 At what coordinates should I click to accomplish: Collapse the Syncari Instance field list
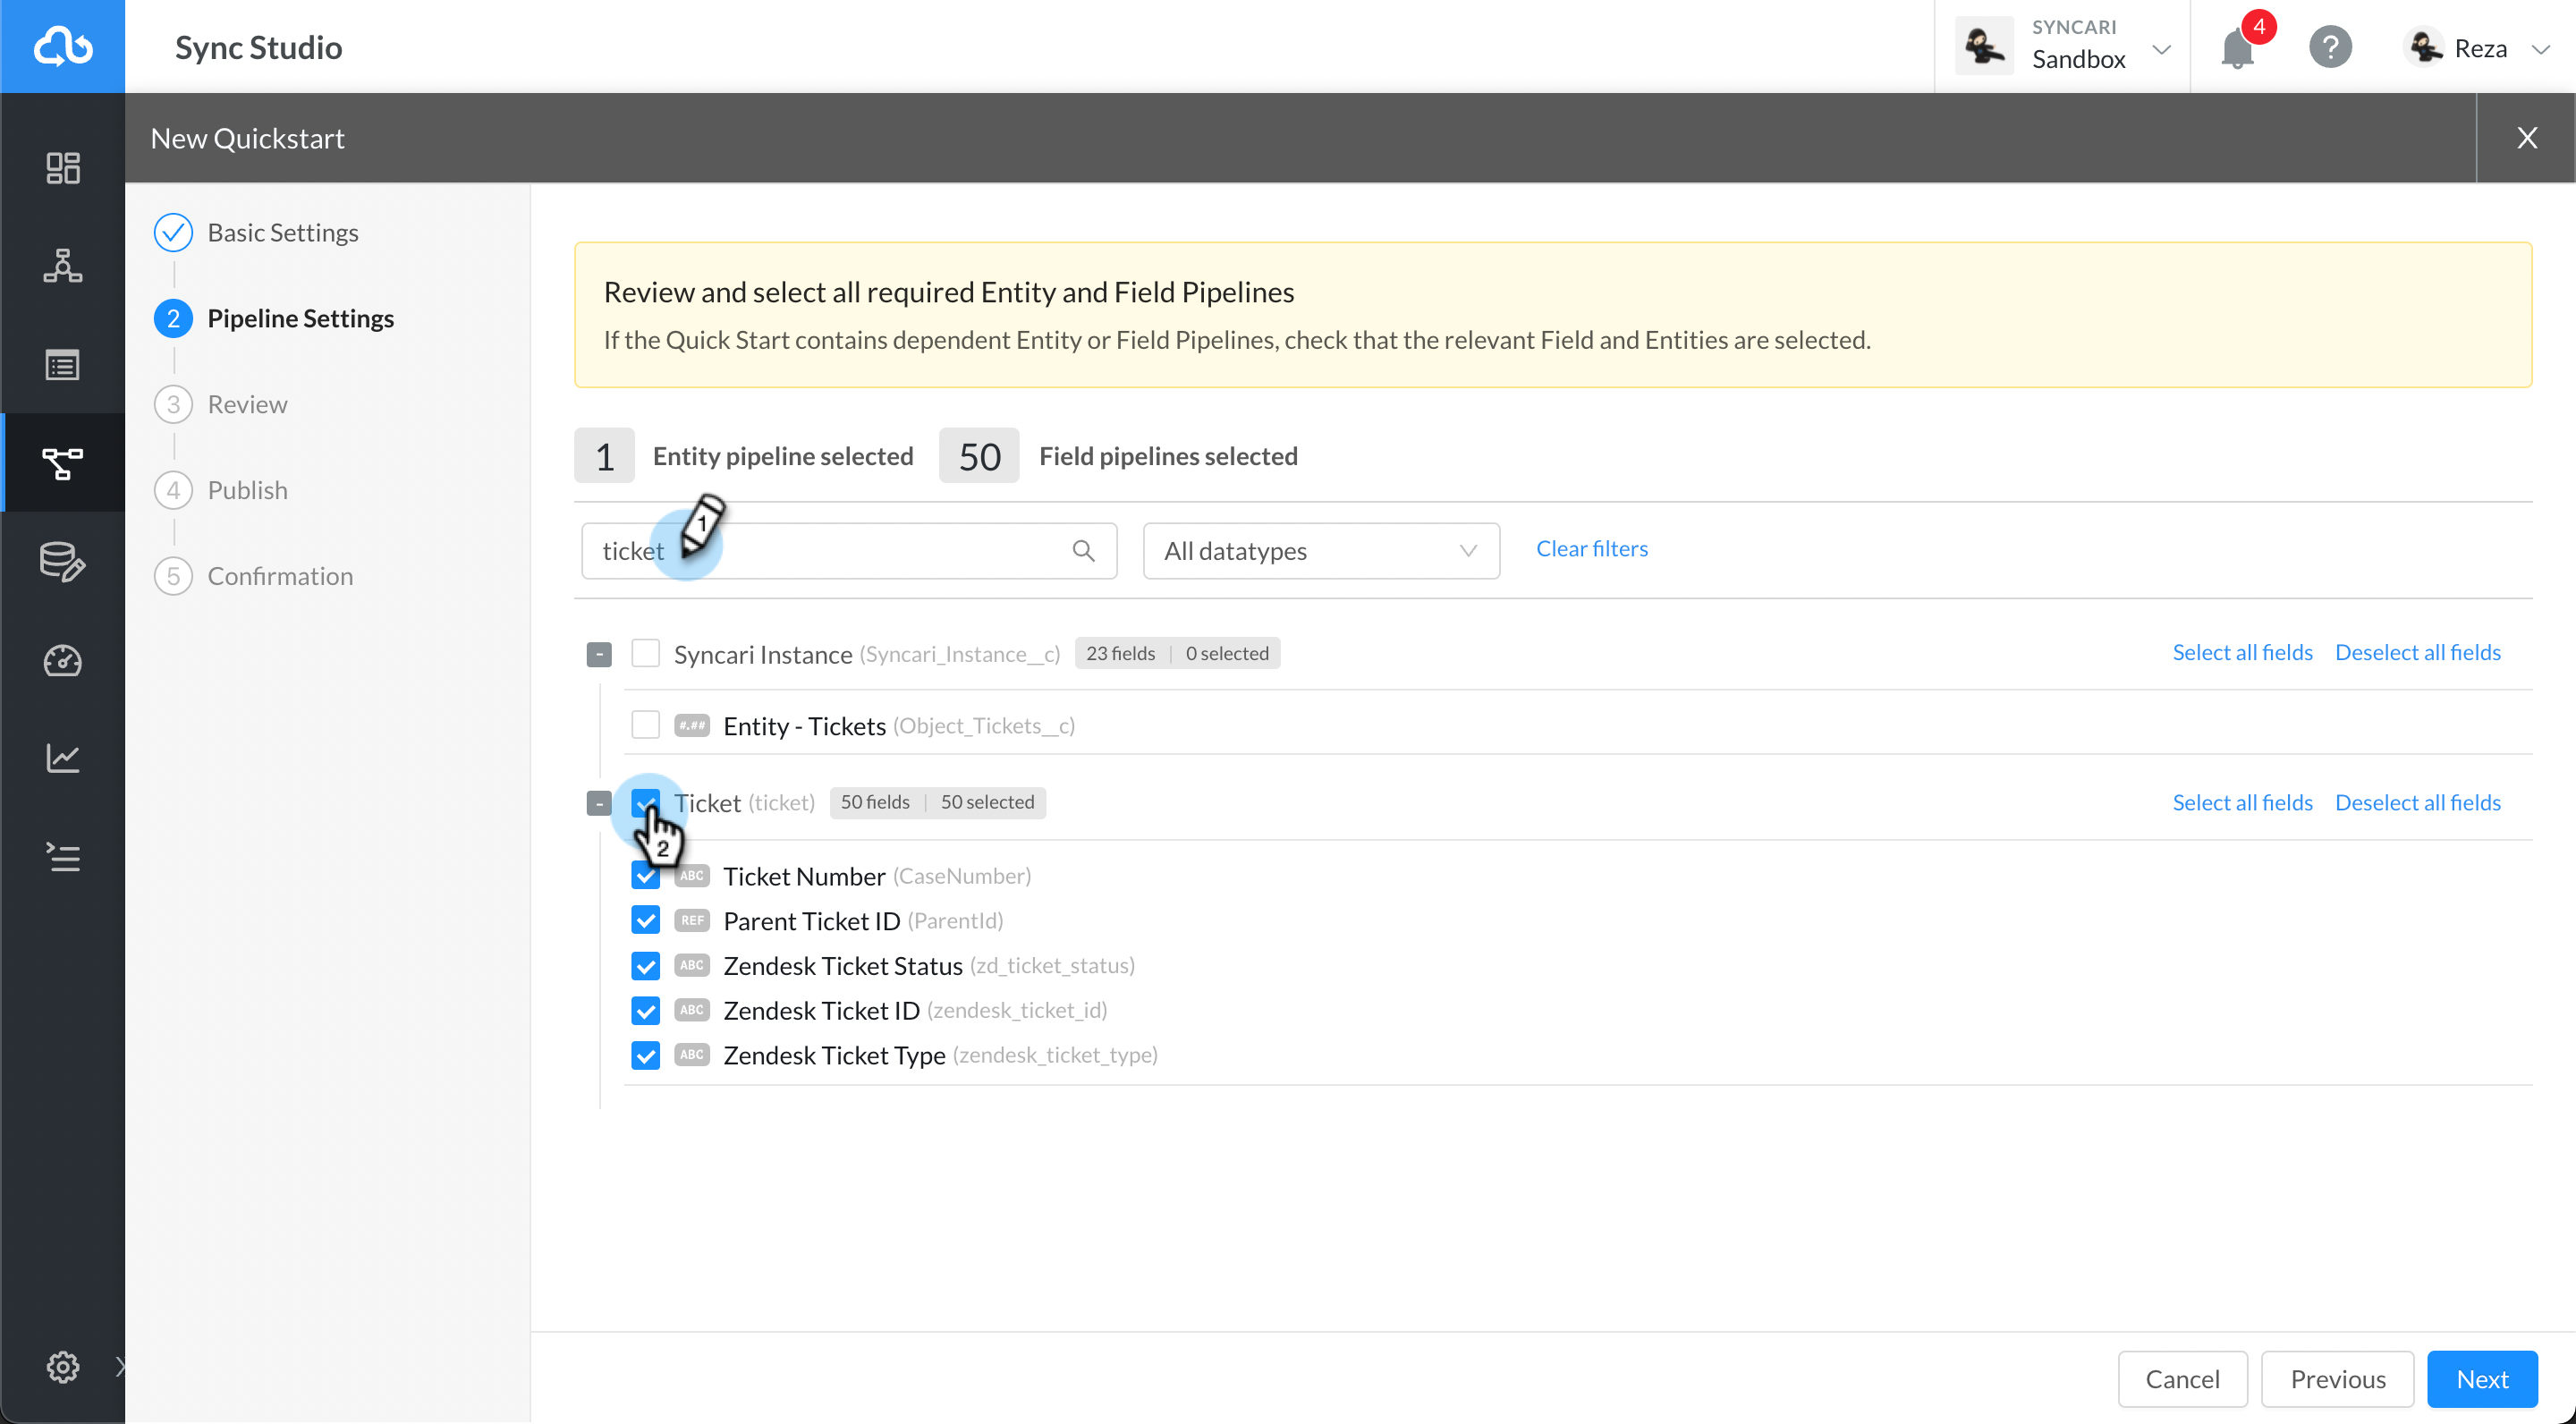point(599,652)
